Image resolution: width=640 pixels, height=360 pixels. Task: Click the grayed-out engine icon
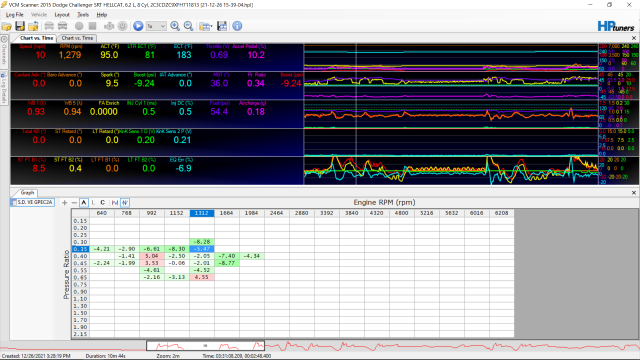point(109,26)
